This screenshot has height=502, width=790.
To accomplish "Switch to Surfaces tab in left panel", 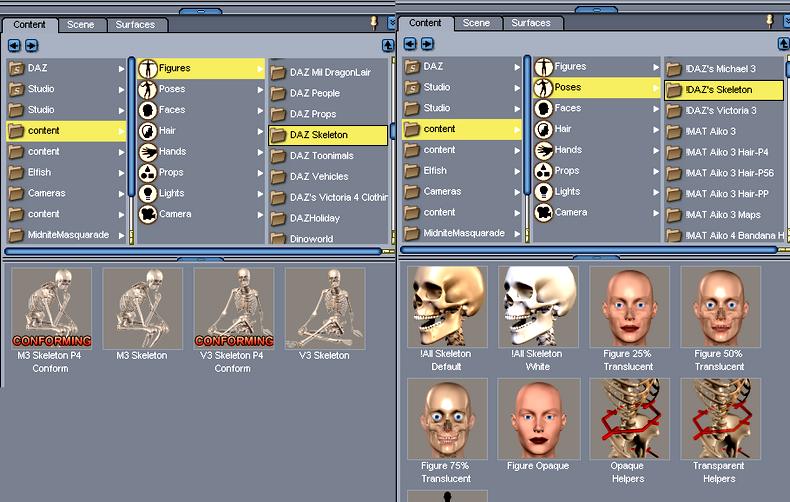I will click(135, 25).
